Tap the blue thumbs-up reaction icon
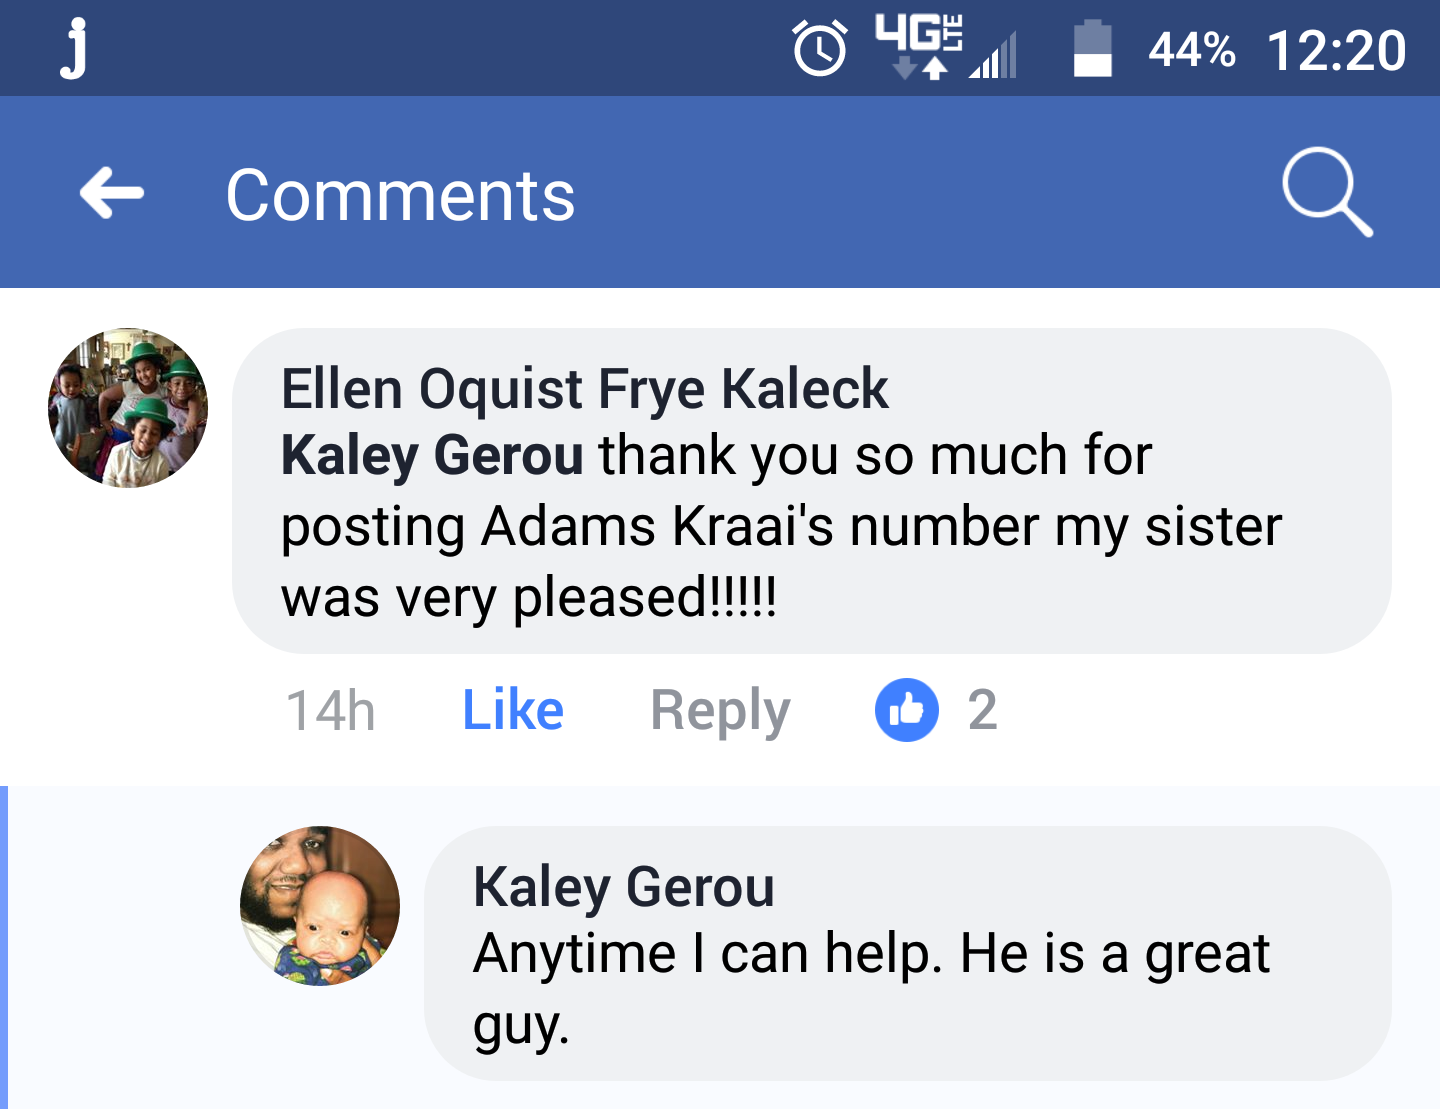 point(906,710)
